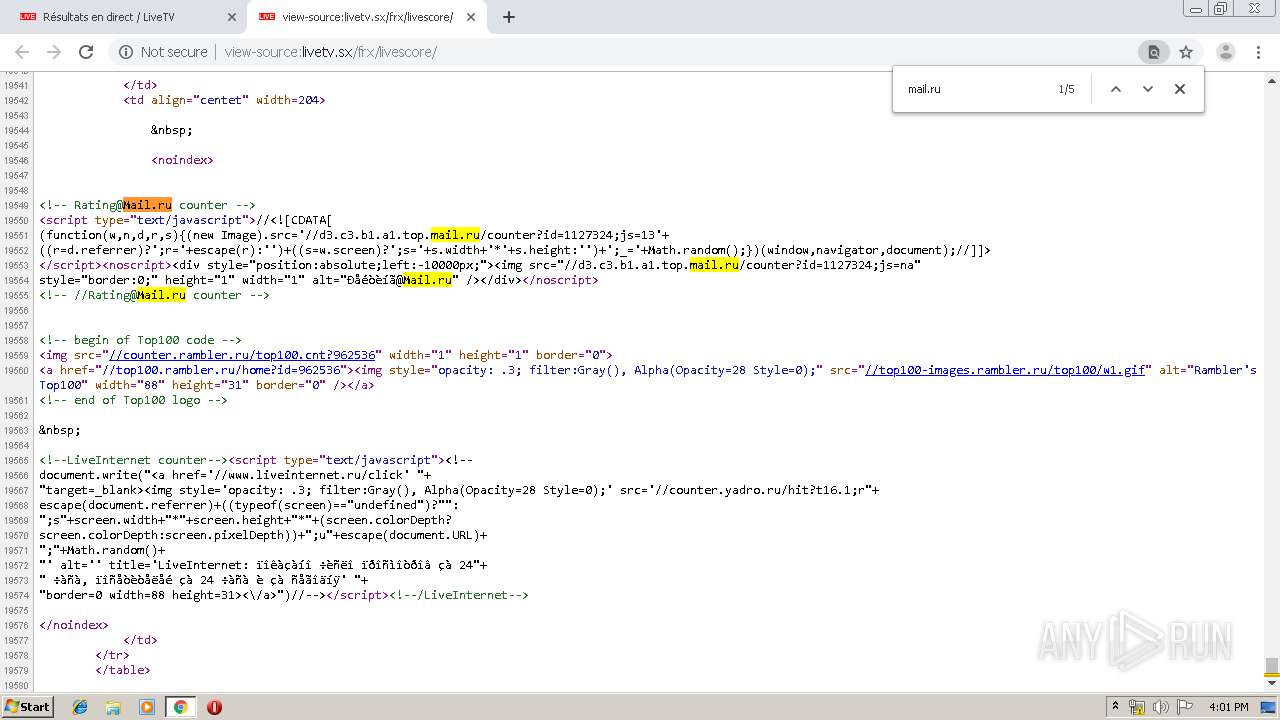The width and height of the screenshot is (1280, 720).
Task: Go forward to next page
Action: pyautogui.click(x=54, y=52)
